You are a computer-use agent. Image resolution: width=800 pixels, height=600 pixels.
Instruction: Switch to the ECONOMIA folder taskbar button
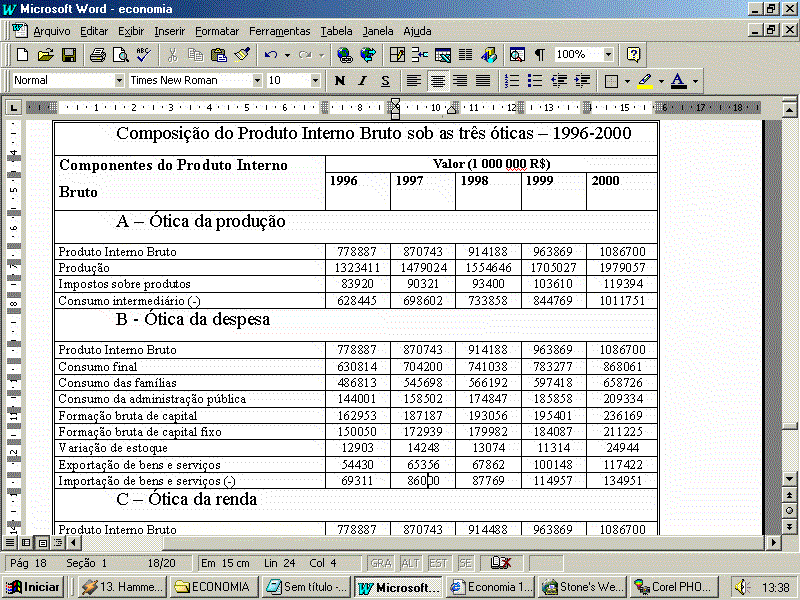pos(214,587)
